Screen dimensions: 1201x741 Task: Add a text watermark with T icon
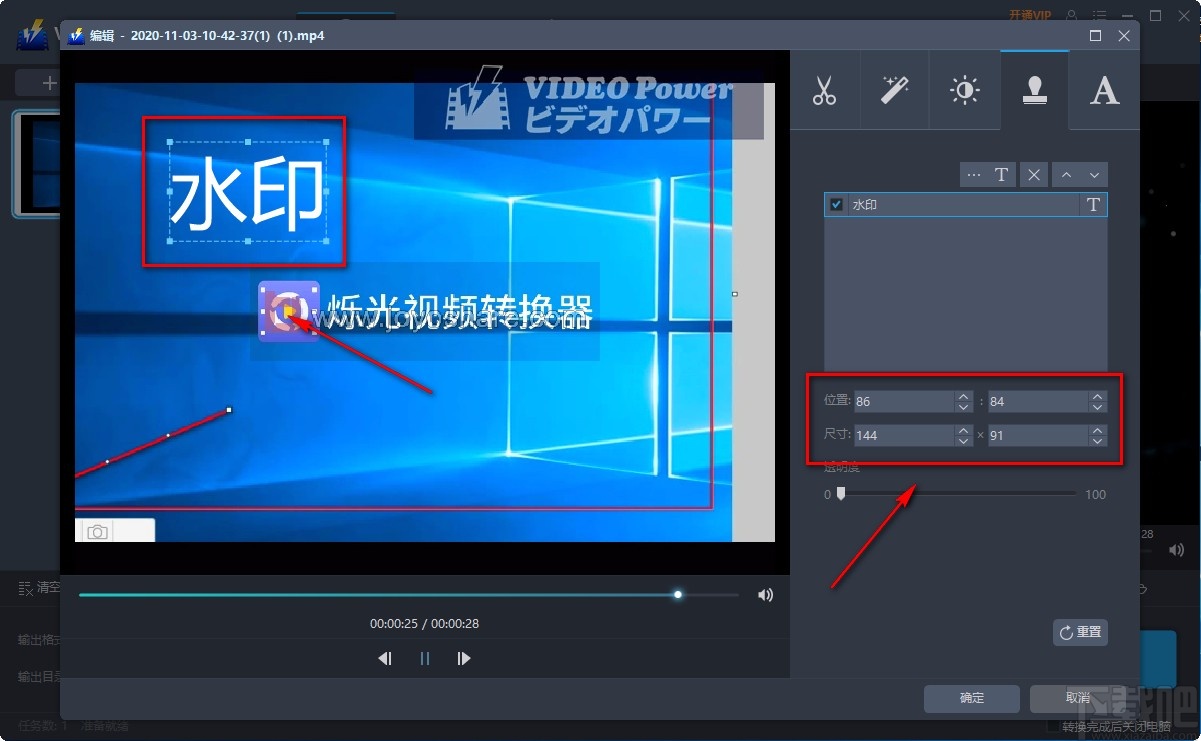(x=999, y=174)
